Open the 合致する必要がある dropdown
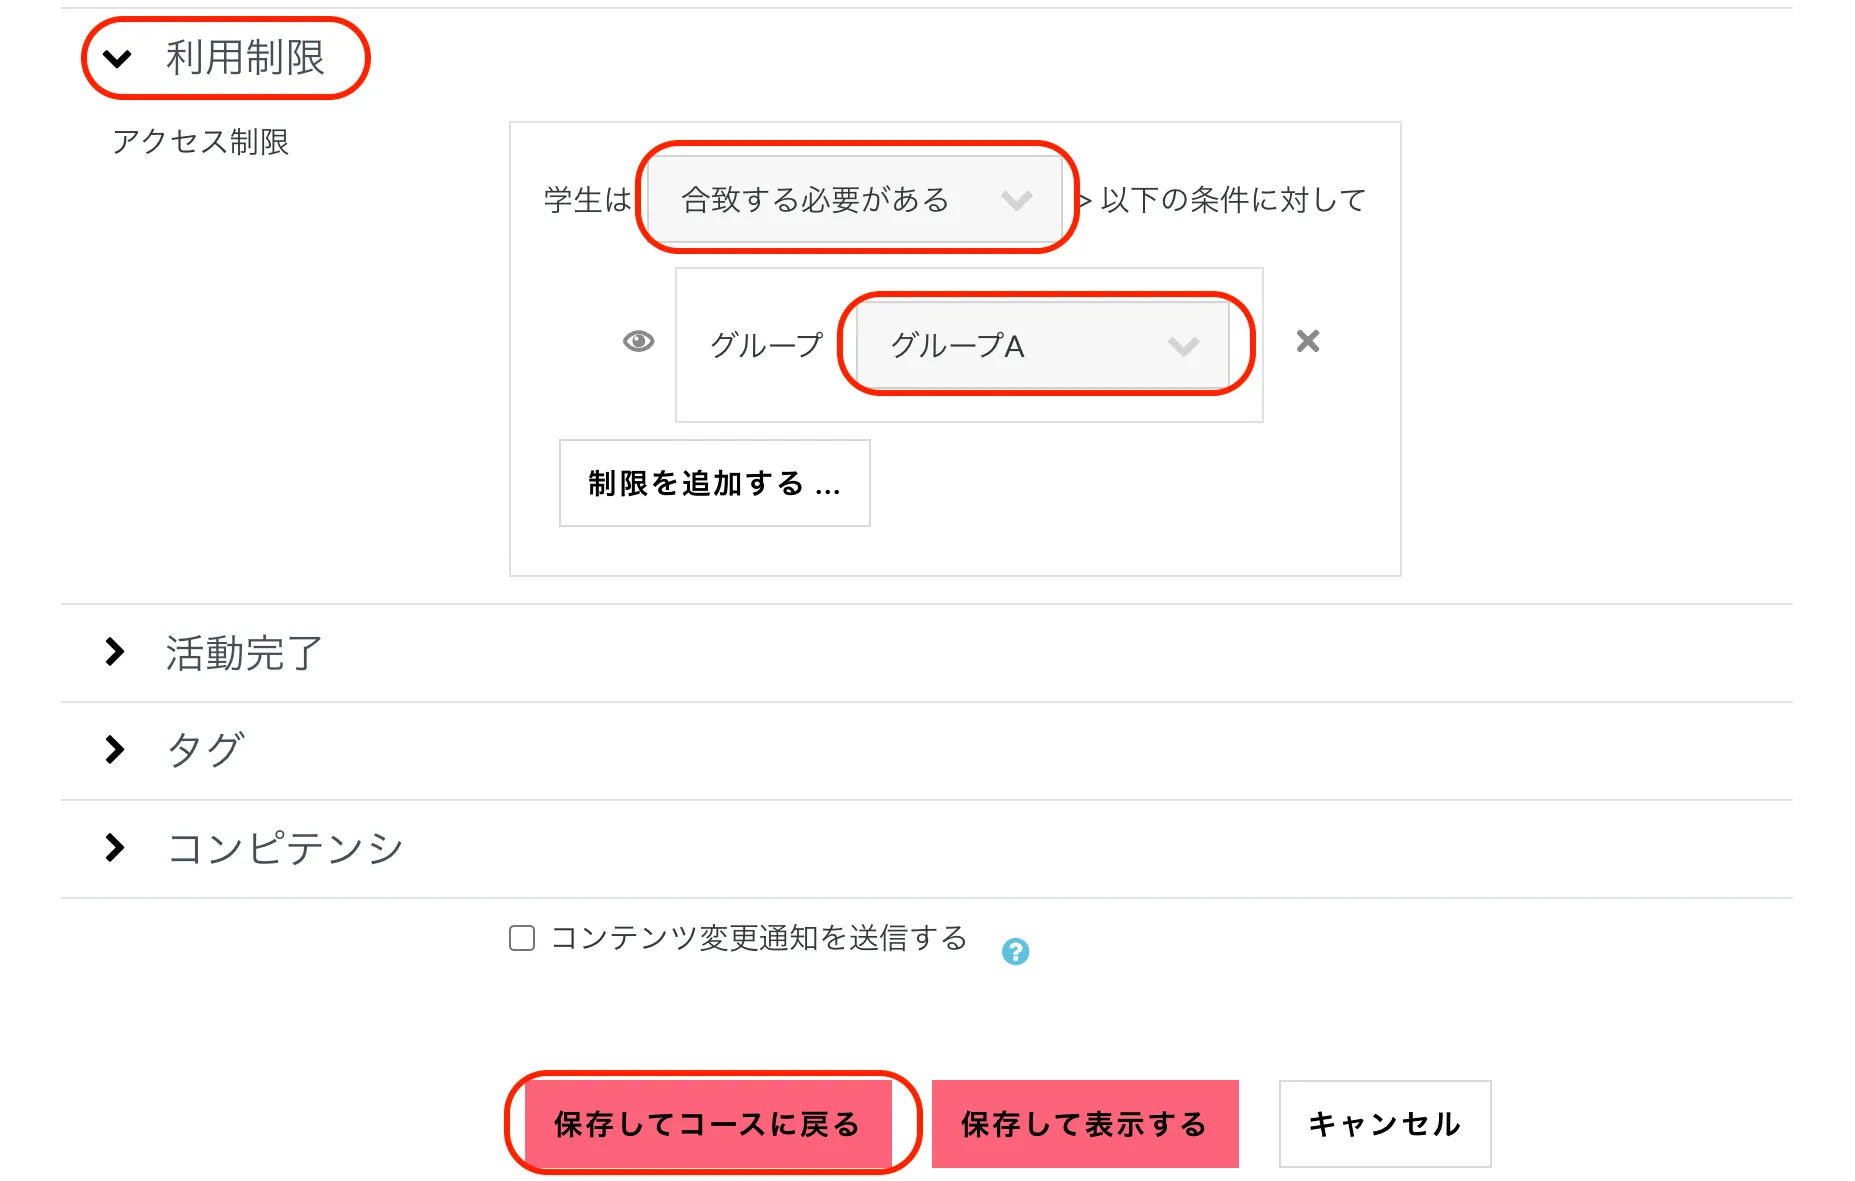Viewport: 1855px width, 1181px height. (x=855, y=200)
